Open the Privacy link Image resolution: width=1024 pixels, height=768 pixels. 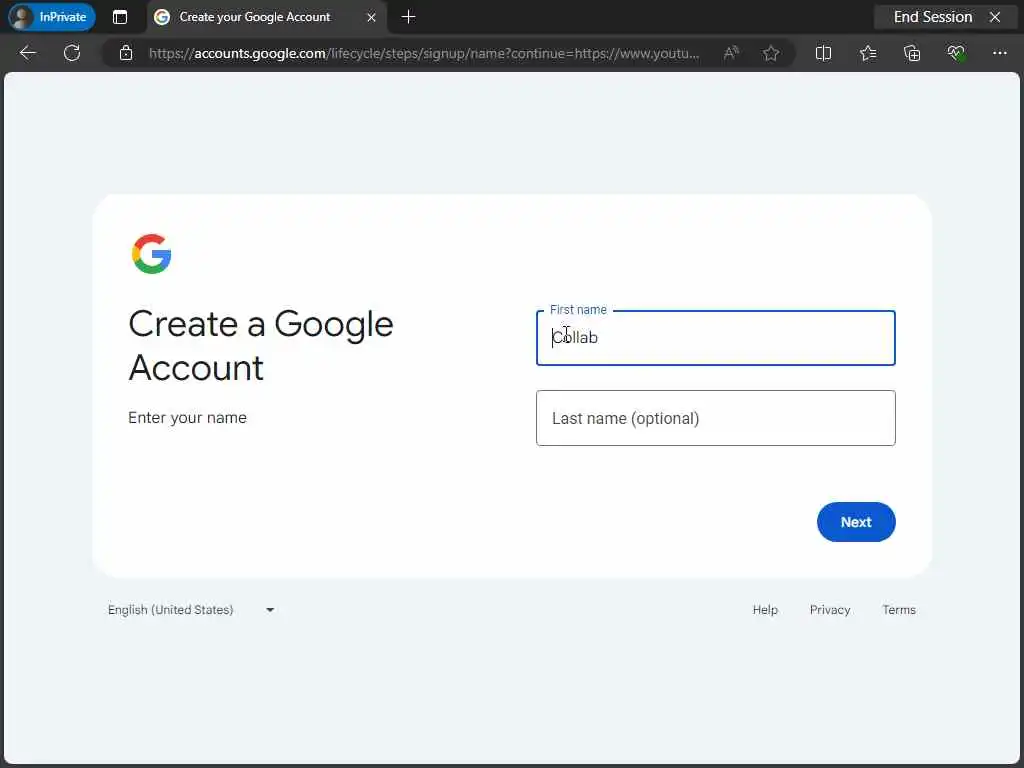(830, 609)
